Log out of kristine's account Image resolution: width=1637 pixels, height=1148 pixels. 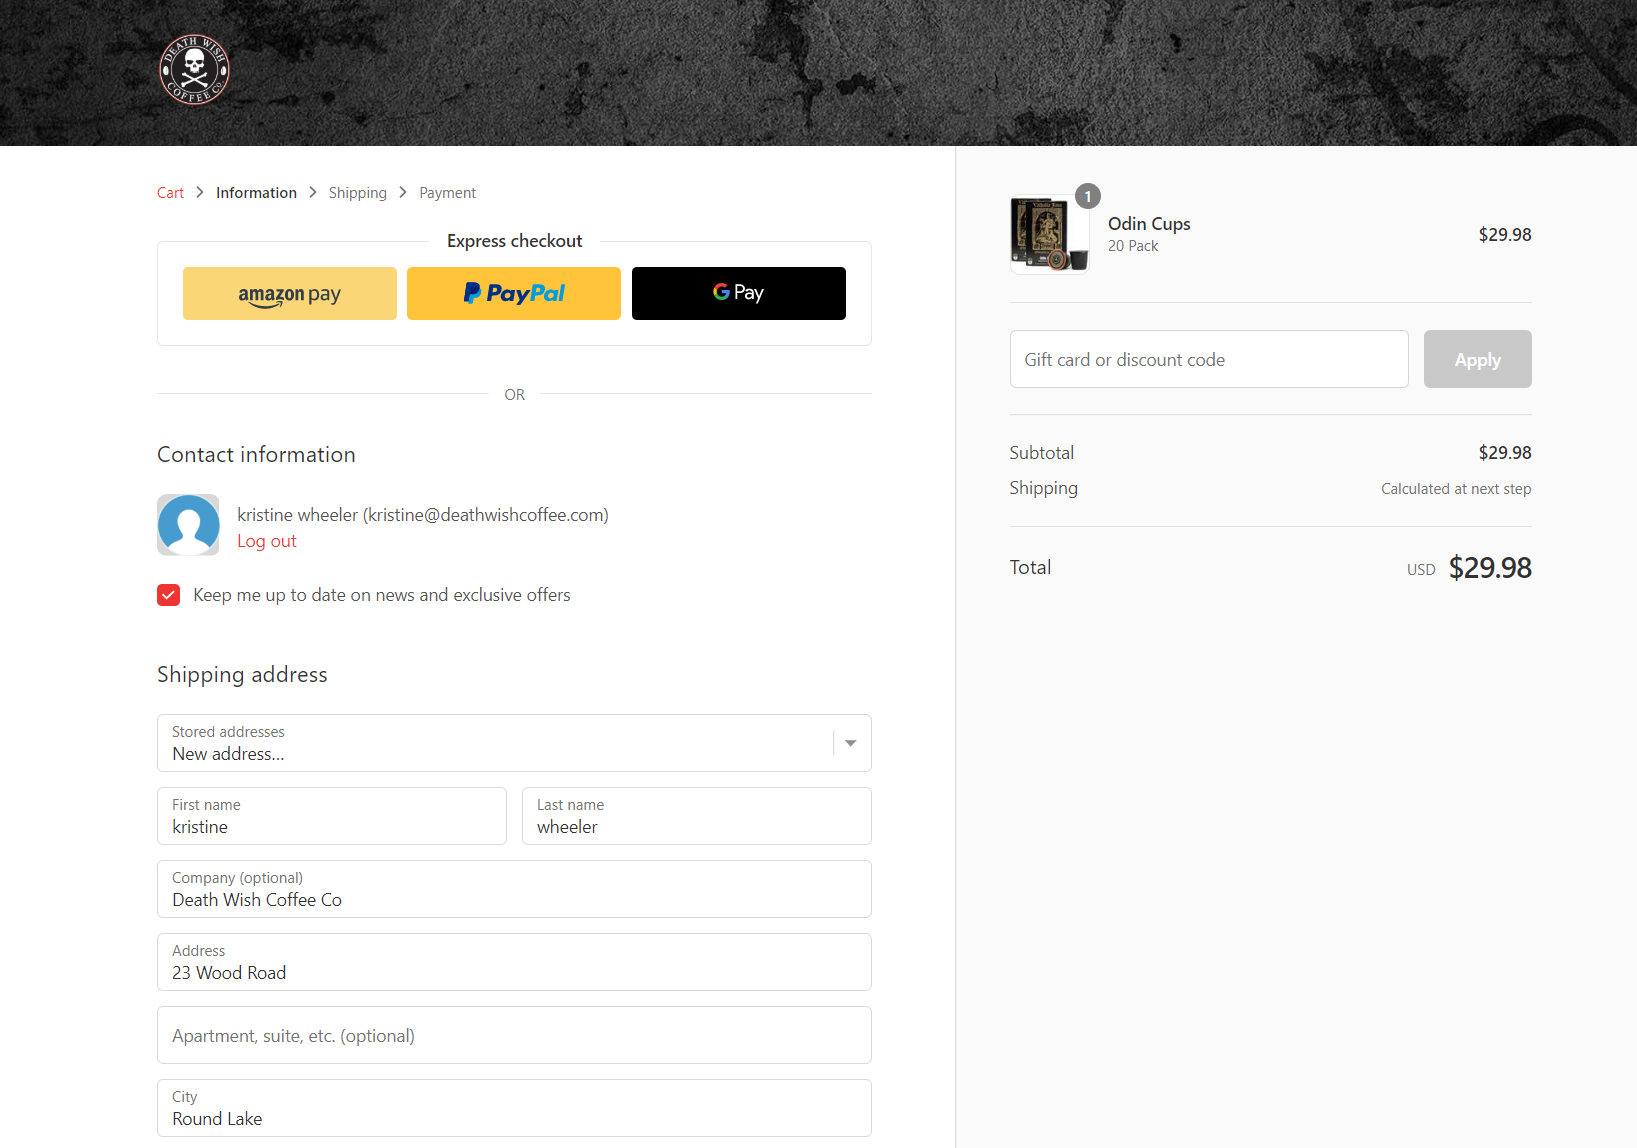[267, 541]
